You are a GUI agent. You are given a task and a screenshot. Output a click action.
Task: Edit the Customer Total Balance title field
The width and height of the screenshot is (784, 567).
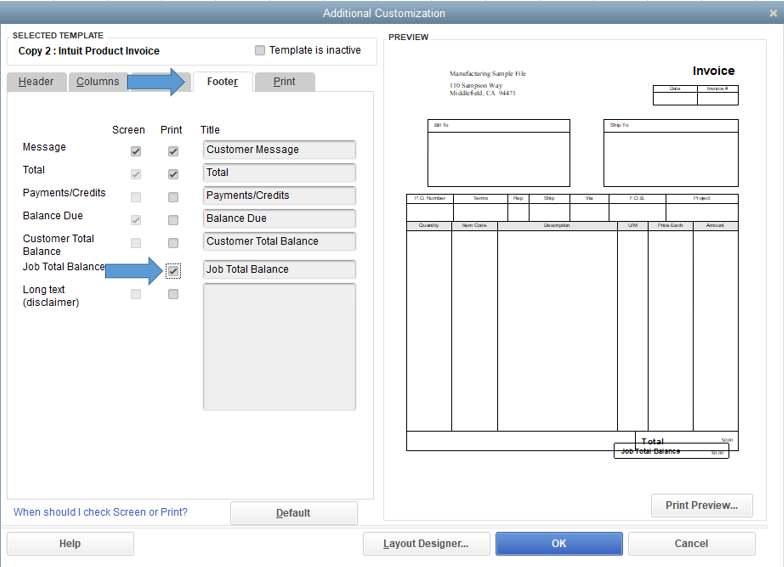(x=279, y=242)
